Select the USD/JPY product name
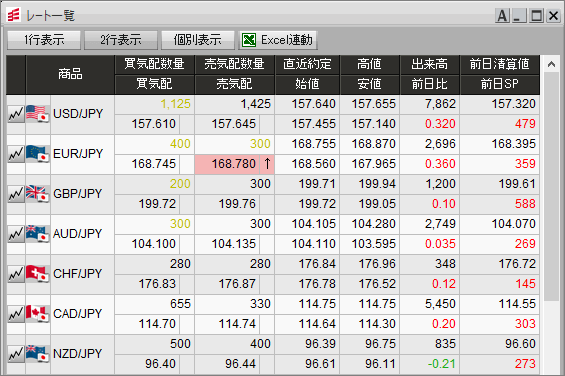Screen dimensions: 565x376 [x=77, y=114]
